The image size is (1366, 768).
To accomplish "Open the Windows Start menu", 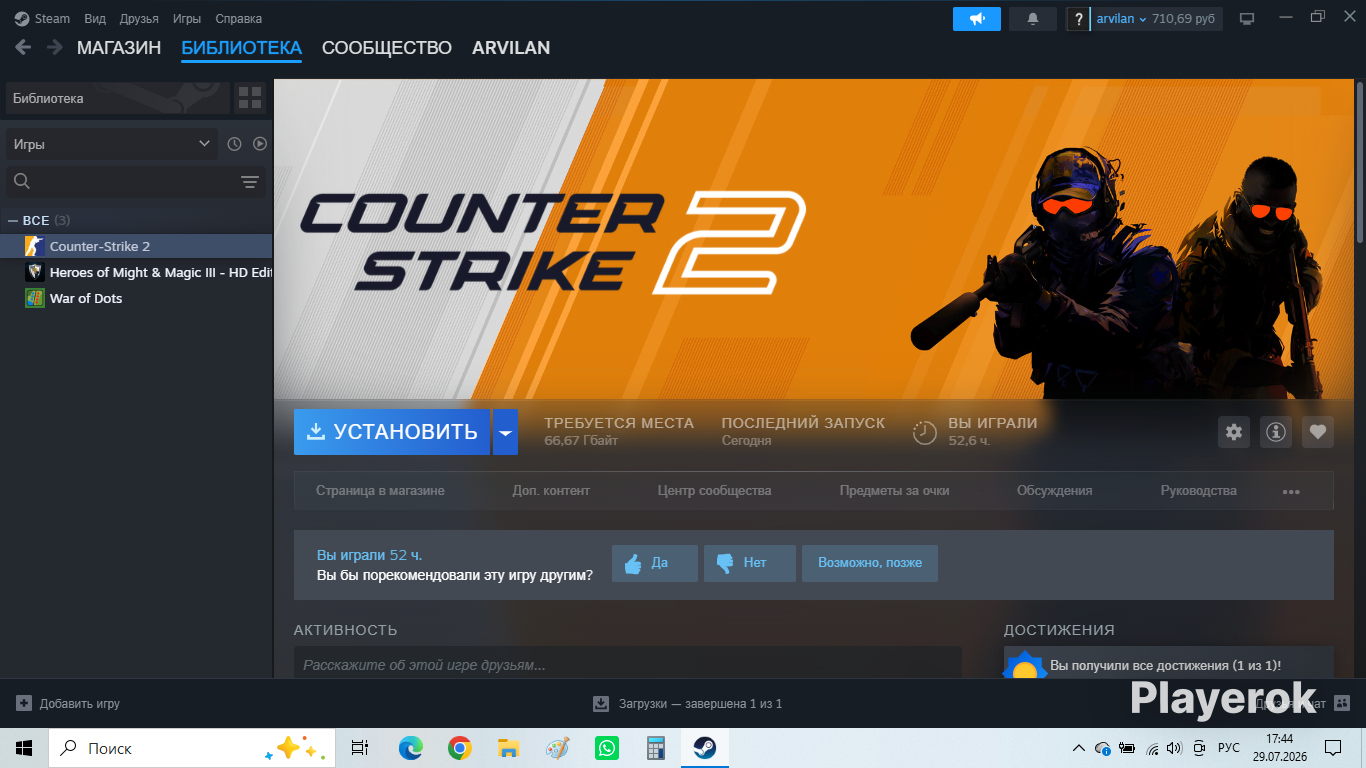I will tap(24, 748).
